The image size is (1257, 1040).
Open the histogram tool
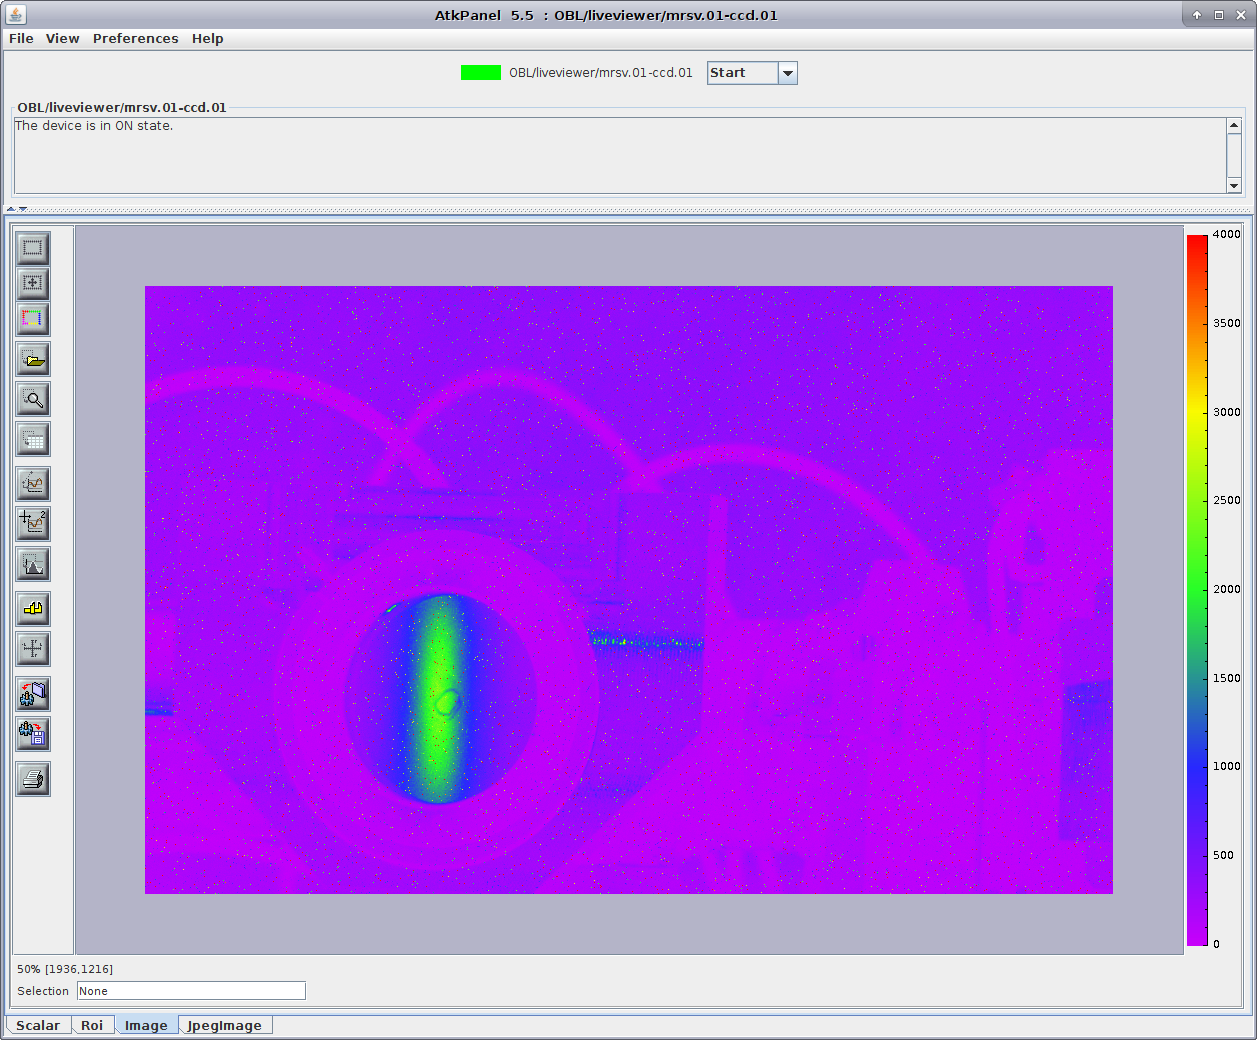(x=33, y=564)
